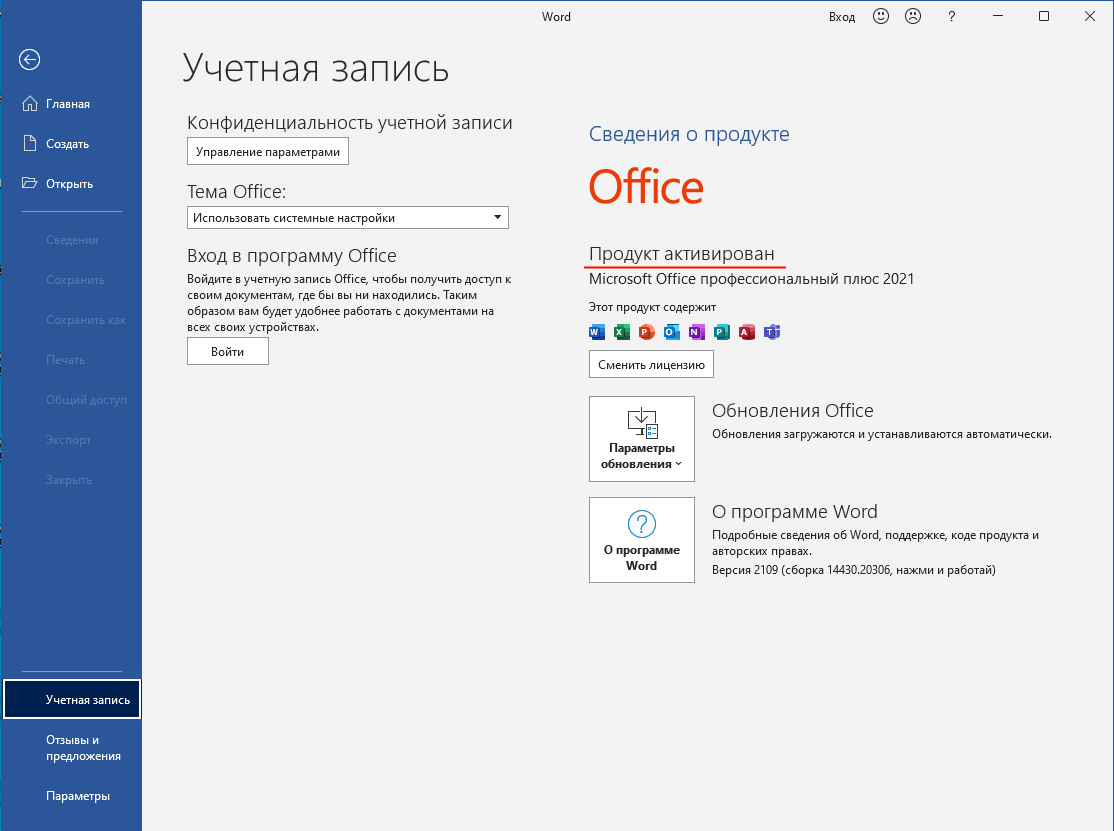Click Microsoft Office профессиональный плюс 2021 text
This screenshot has height=831, width=1114.
[752, 279]
